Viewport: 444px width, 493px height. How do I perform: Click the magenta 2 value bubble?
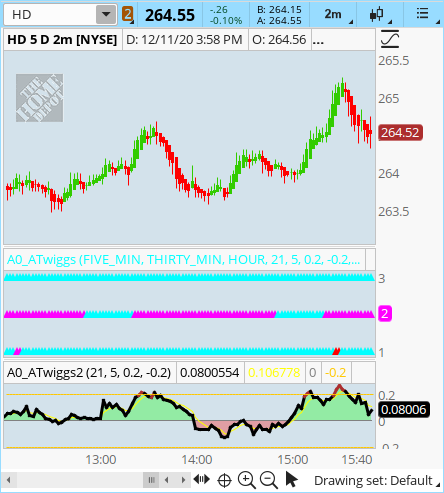point(384,314)
